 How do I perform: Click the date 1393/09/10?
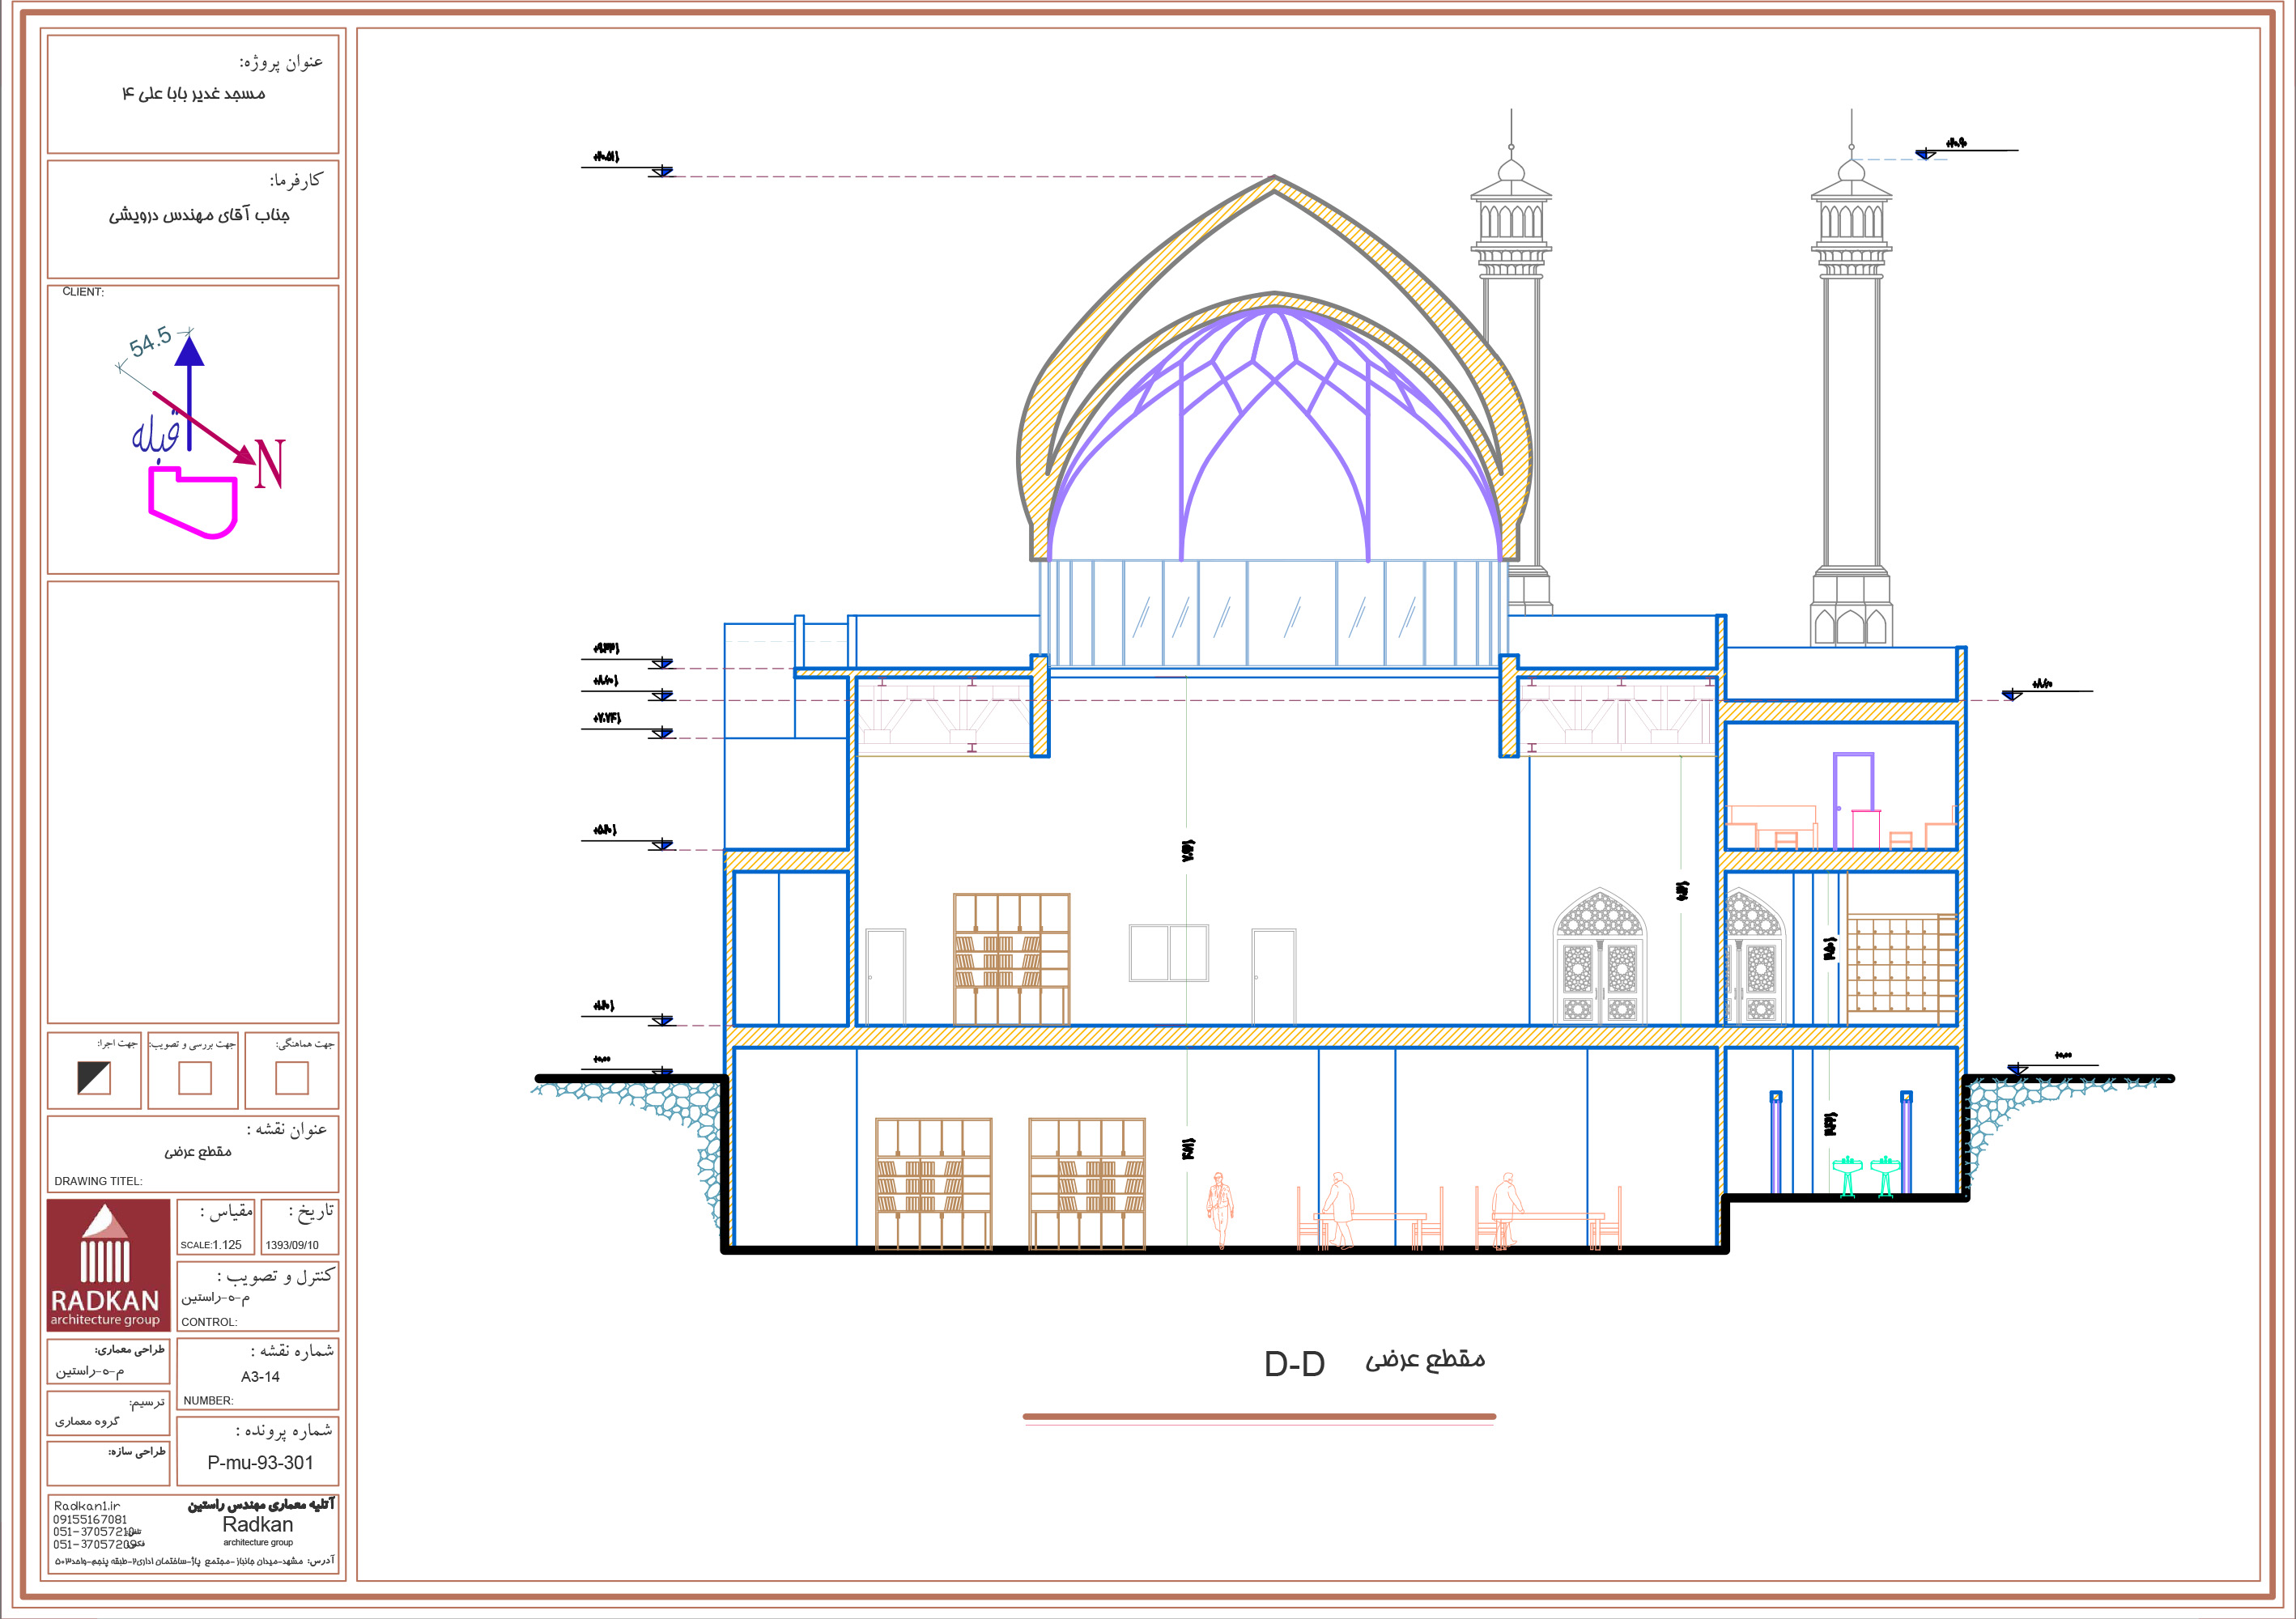tap(292, 1245)
